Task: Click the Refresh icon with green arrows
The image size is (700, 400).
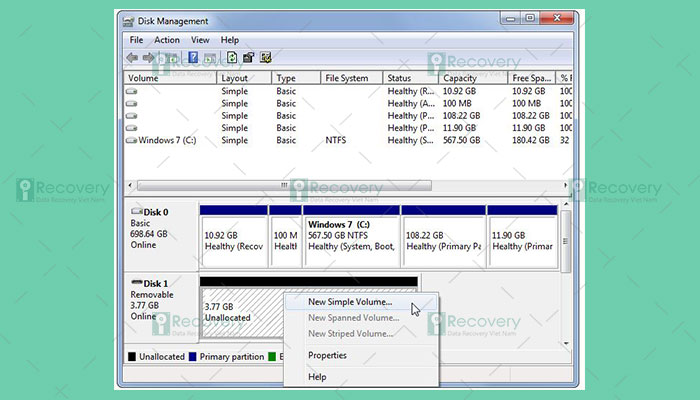Action: coord(232,57)
